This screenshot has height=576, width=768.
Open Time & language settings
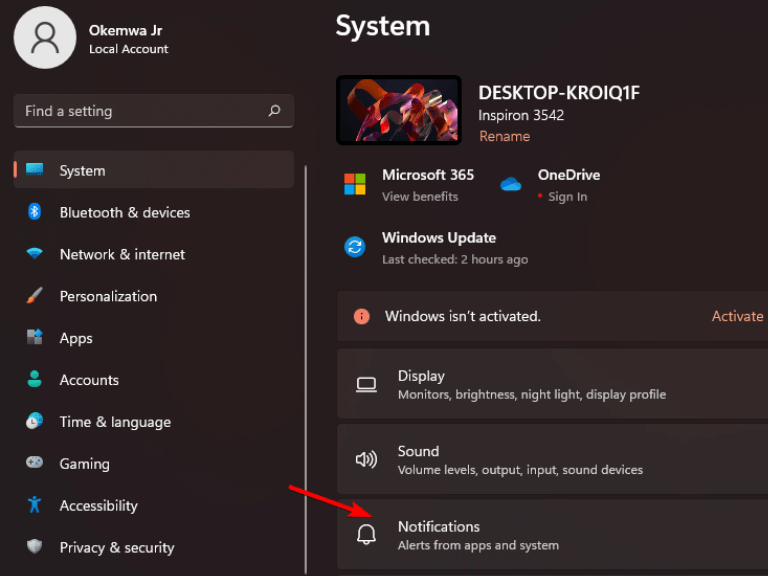pos(154,422)
